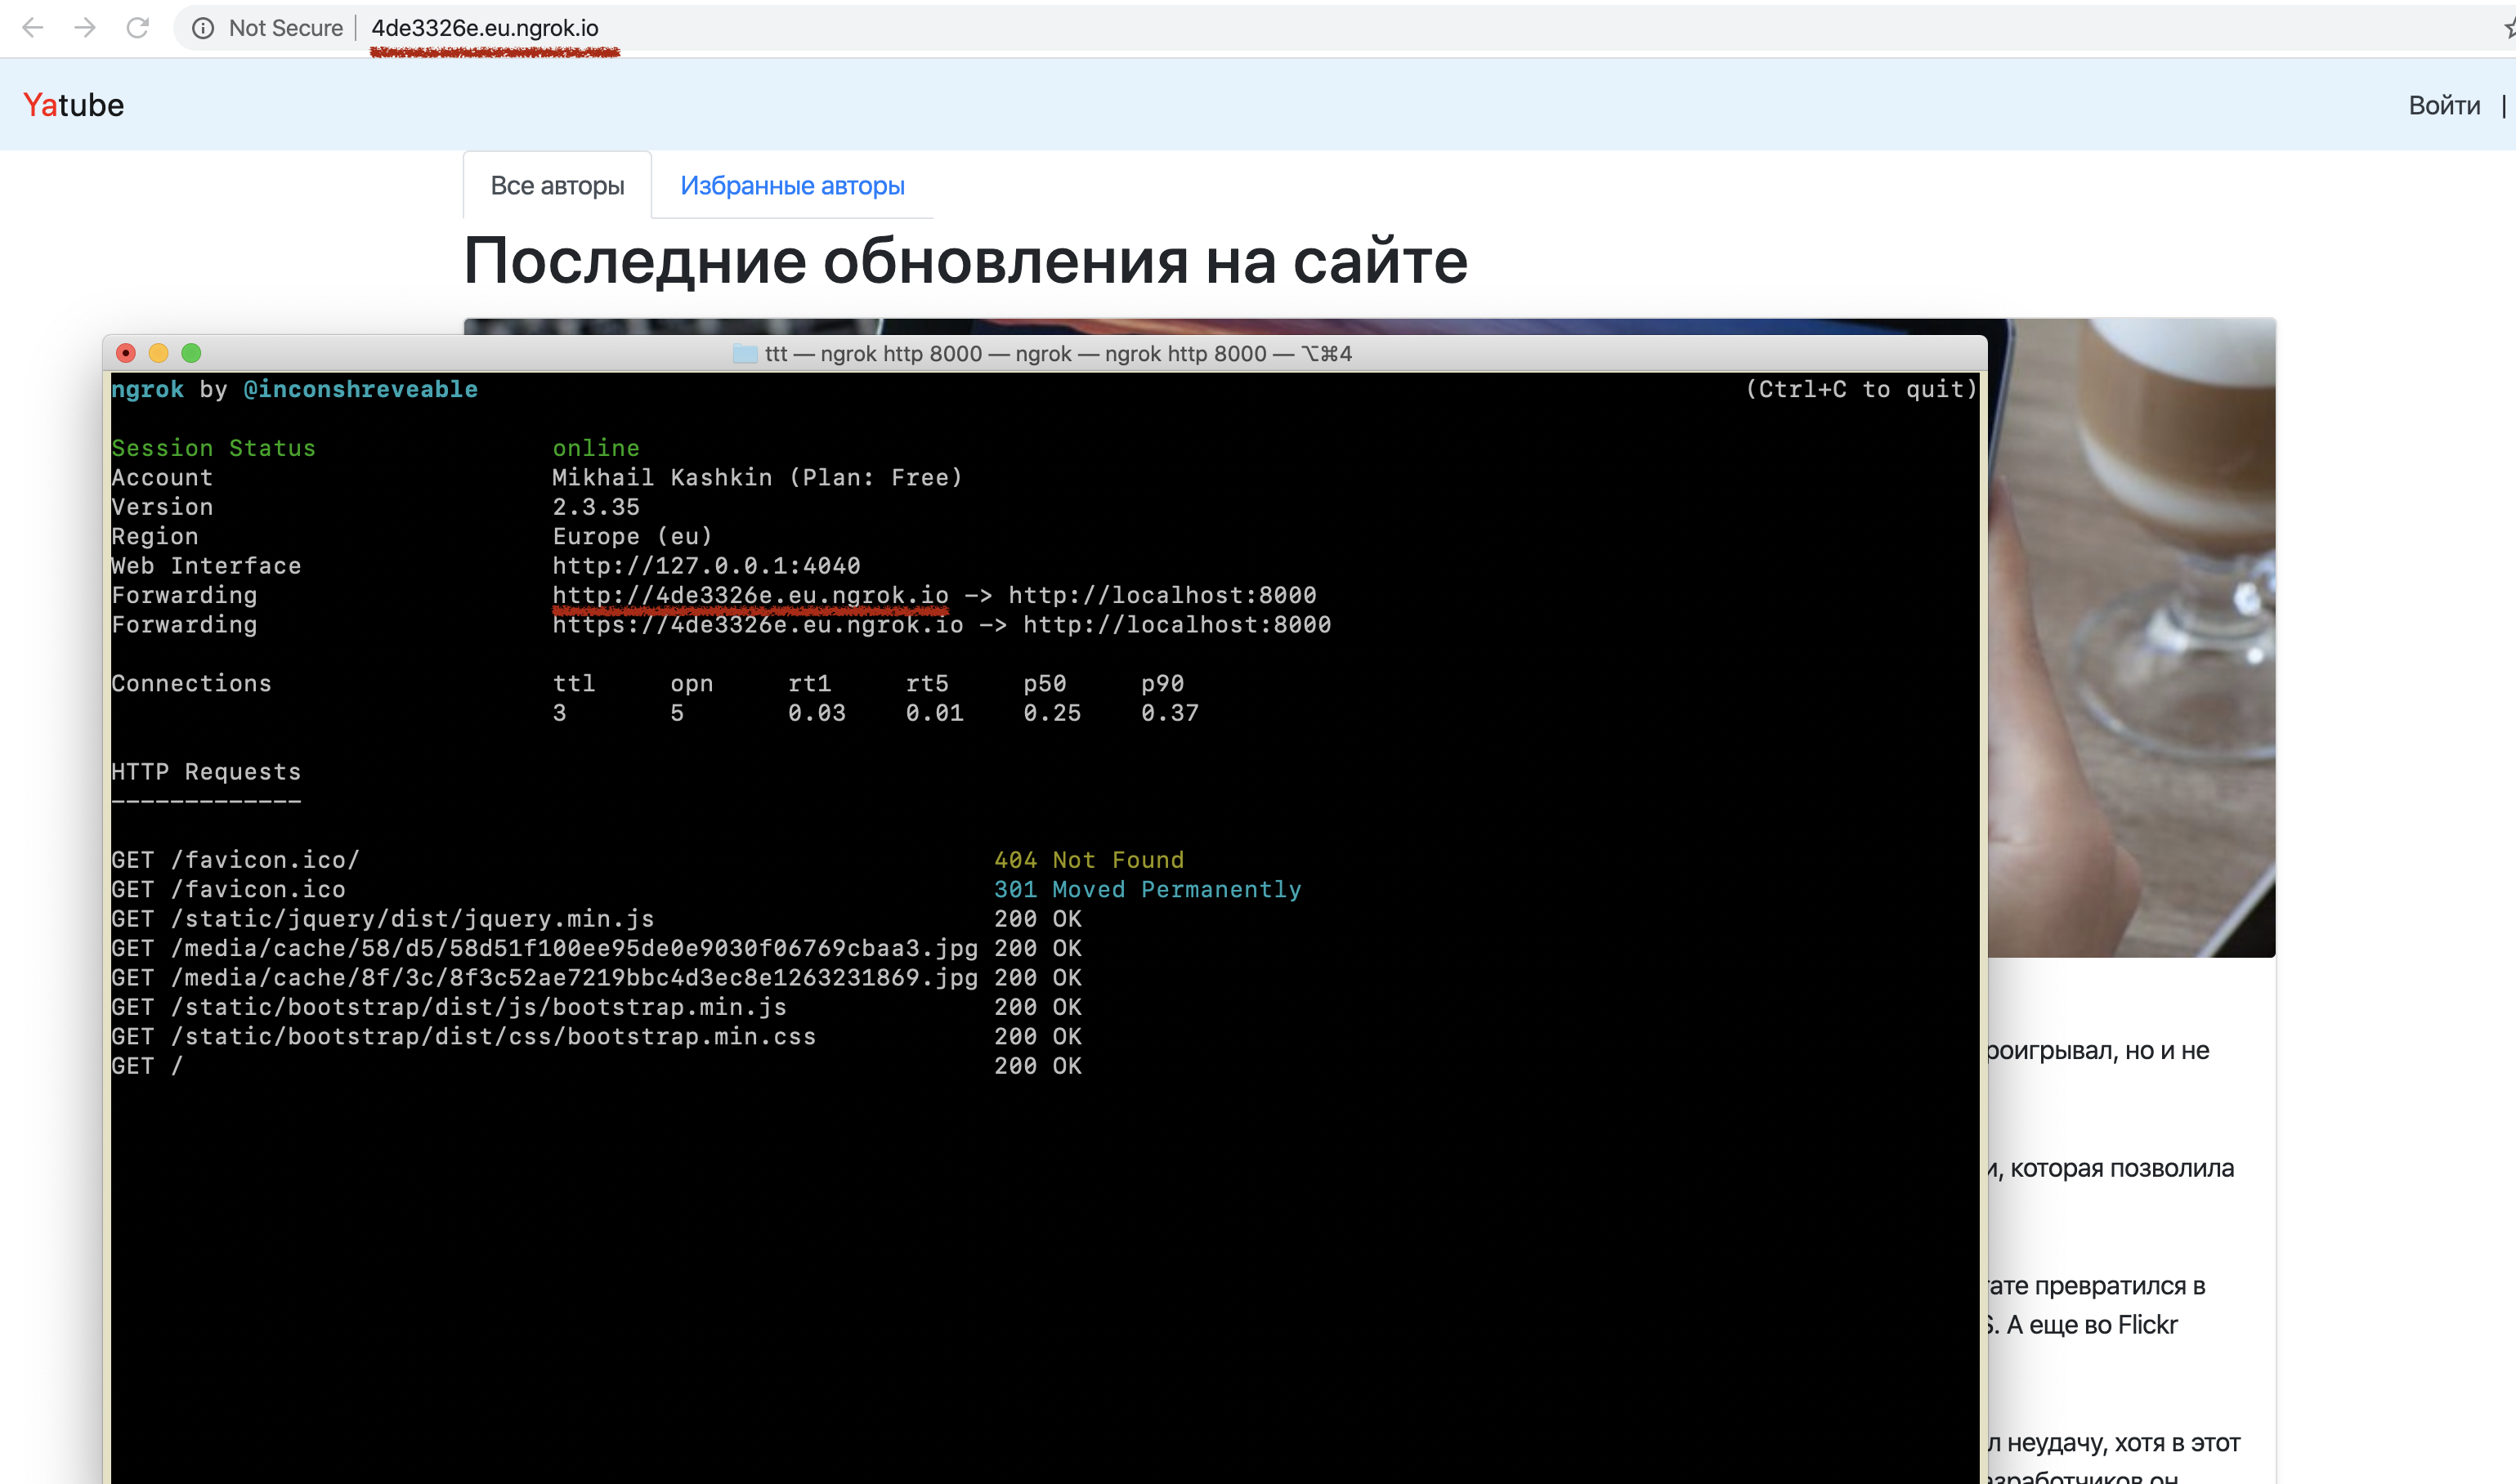Minimize the ngrok terminal window
The height and width of the screenshot is (1484, 2516).
(158, 353)
